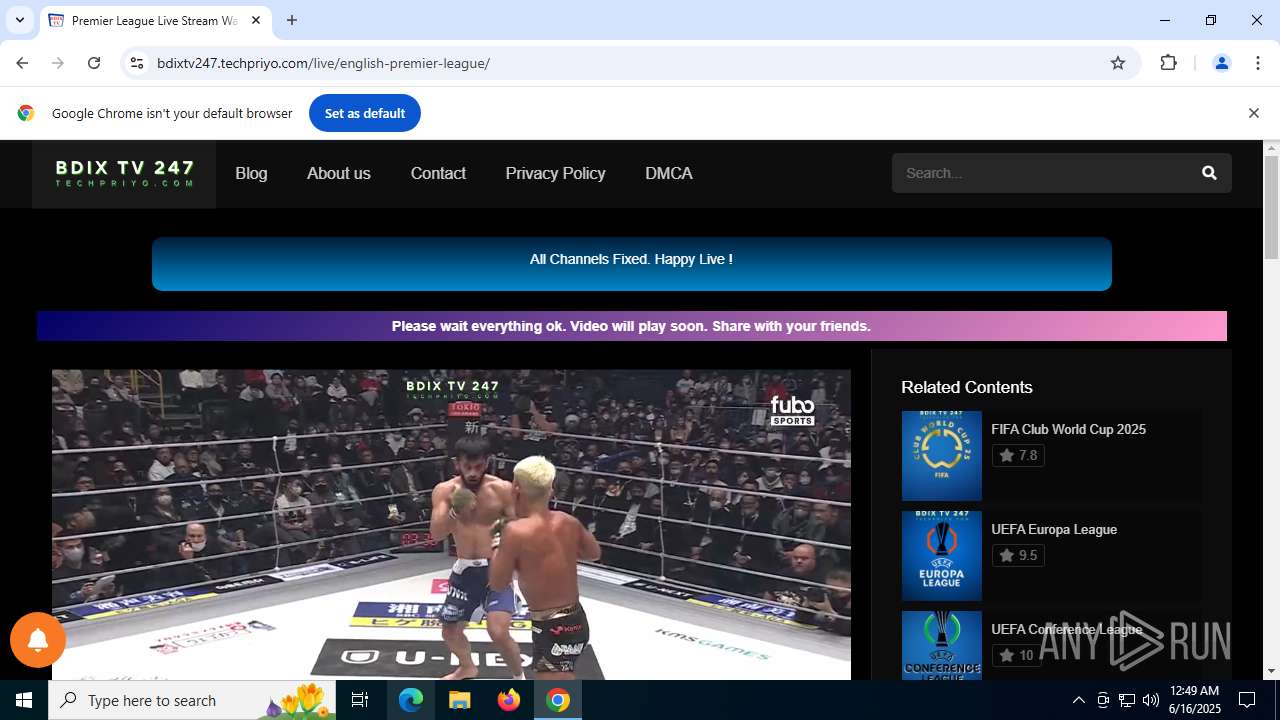Image resolution: width=1280 pixels, height=720 pixels.
Task: Click the All Channels Fixed banner
Action: (x=632, y=264)
